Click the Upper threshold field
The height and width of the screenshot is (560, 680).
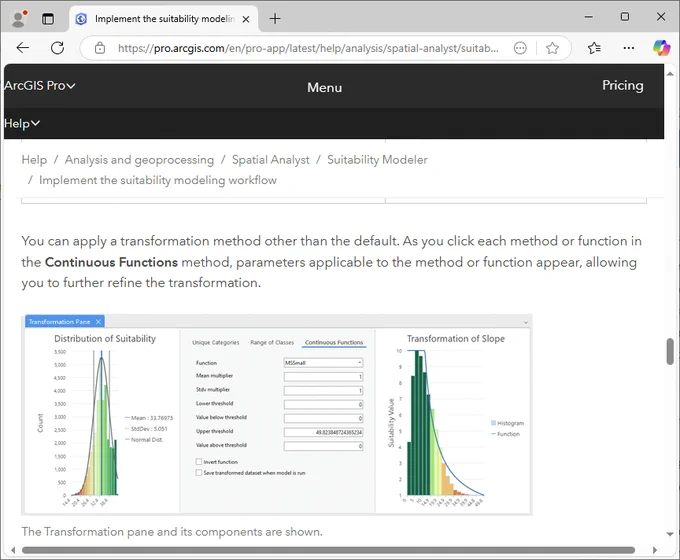(x=323, y=432)
